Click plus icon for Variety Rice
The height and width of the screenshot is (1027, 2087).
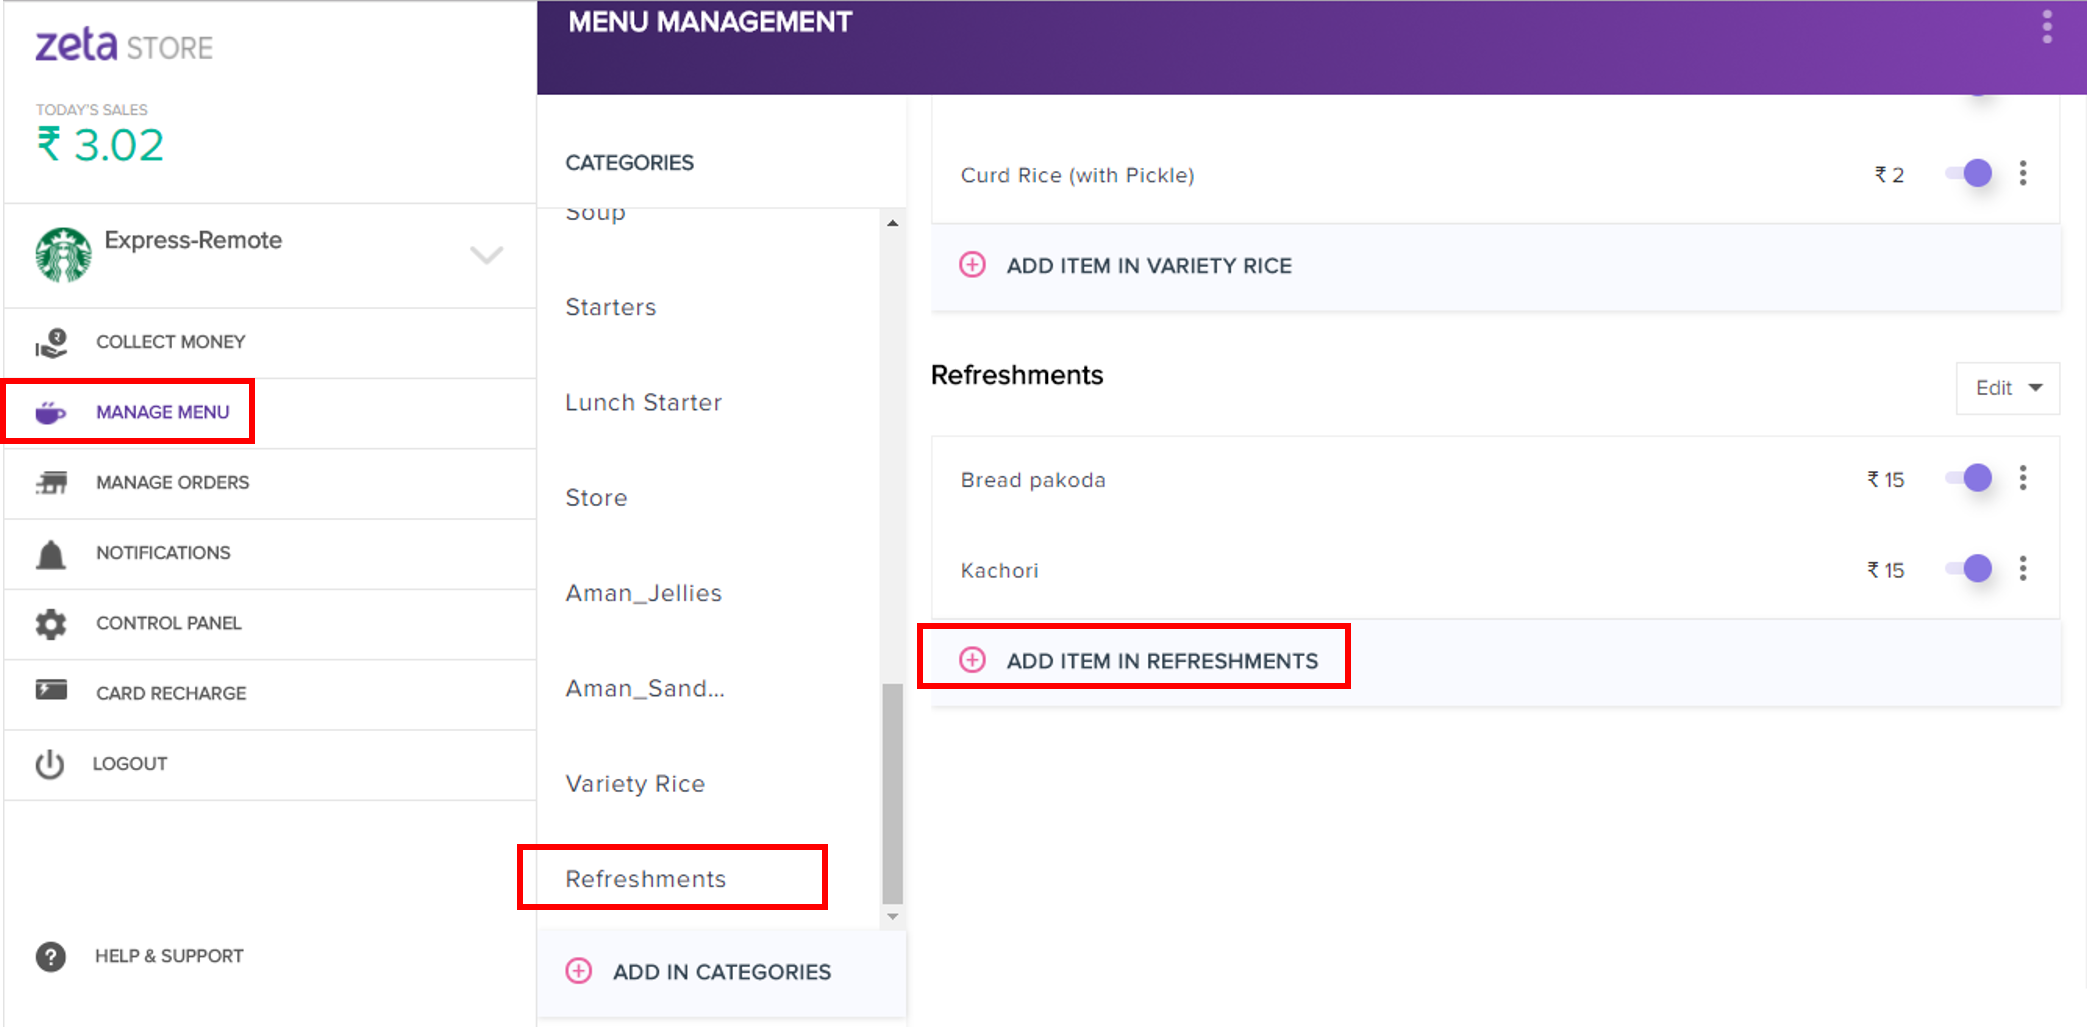(x=972, y=265)
